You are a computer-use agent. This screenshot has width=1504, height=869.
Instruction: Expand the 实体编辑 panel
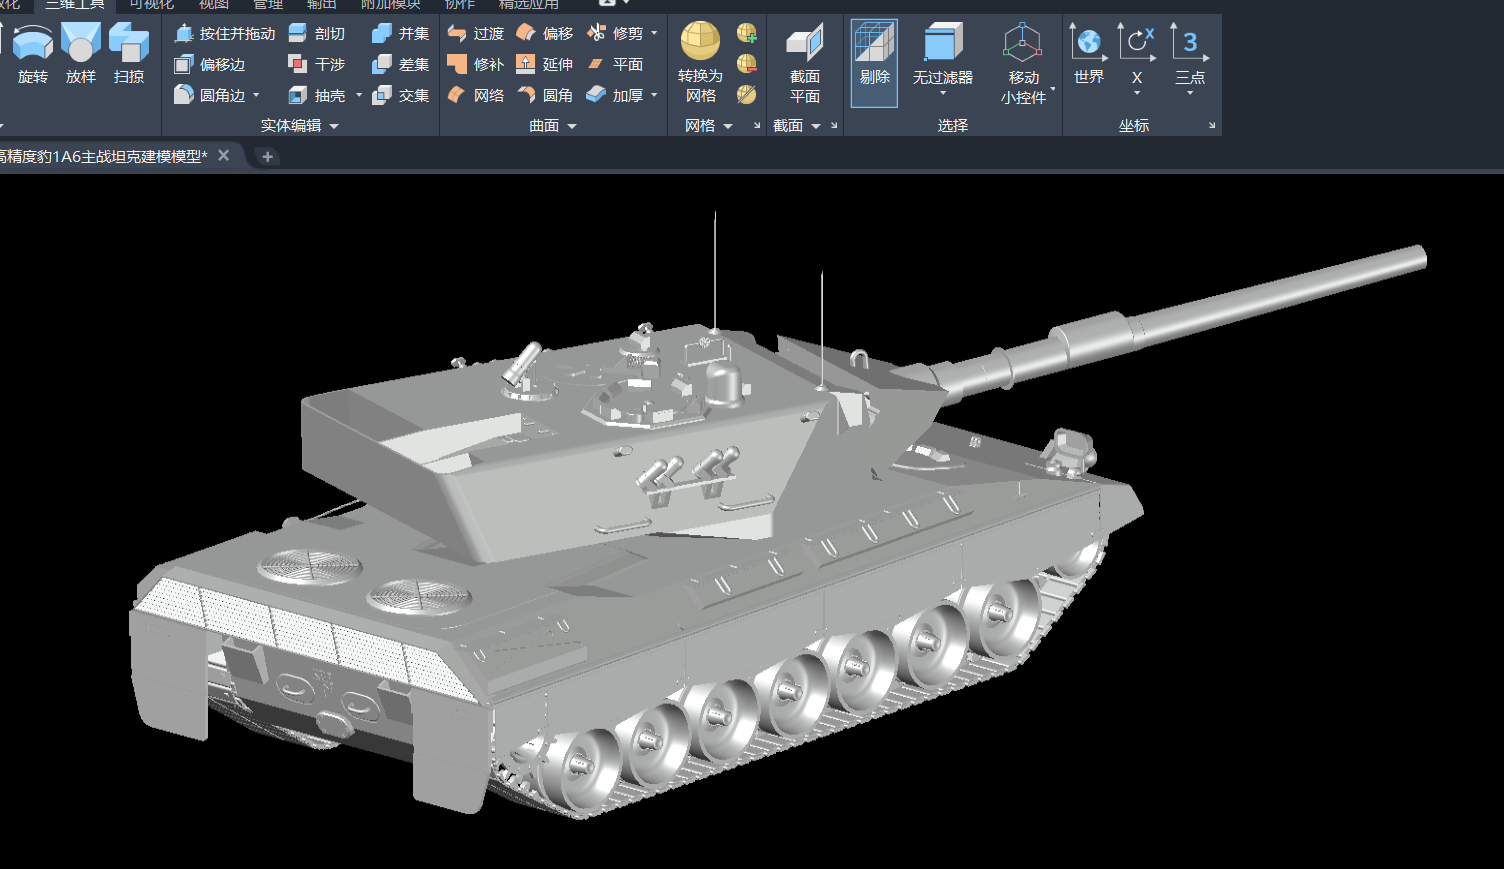[x=300, y=126]
